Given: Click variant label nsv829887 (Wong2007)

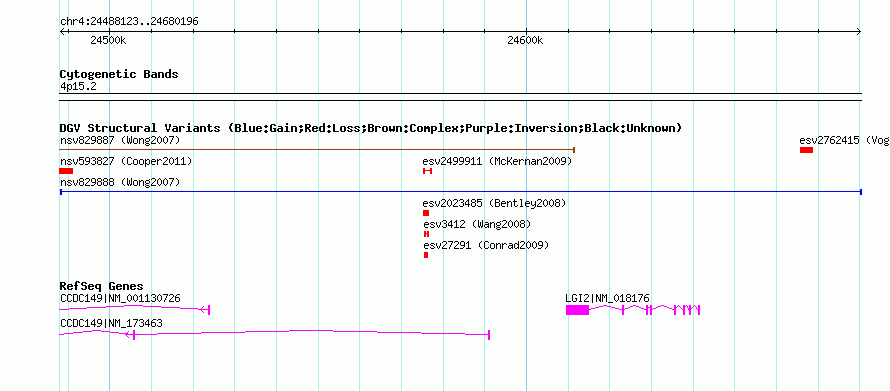Looking at the screenshot, I should coord(120,140).
